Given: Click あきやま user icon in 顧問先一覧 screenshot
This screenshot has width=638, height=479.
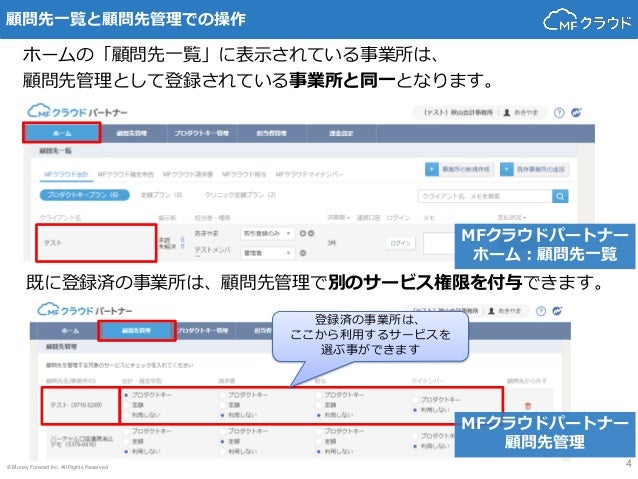Looking at the screenshot, I should (507, 113).
